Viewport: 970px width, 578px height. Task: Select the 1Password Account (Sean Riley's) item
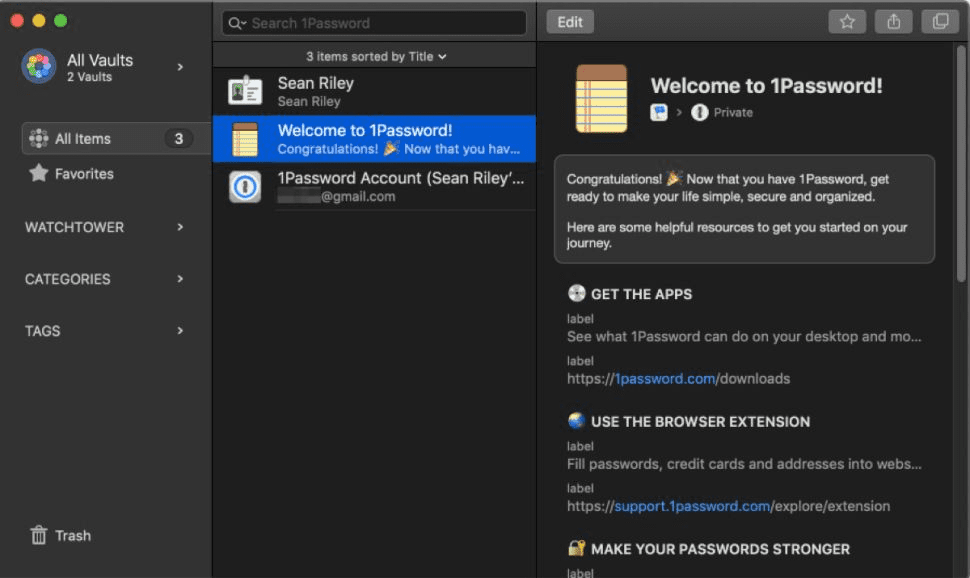(x=374, y=186)
